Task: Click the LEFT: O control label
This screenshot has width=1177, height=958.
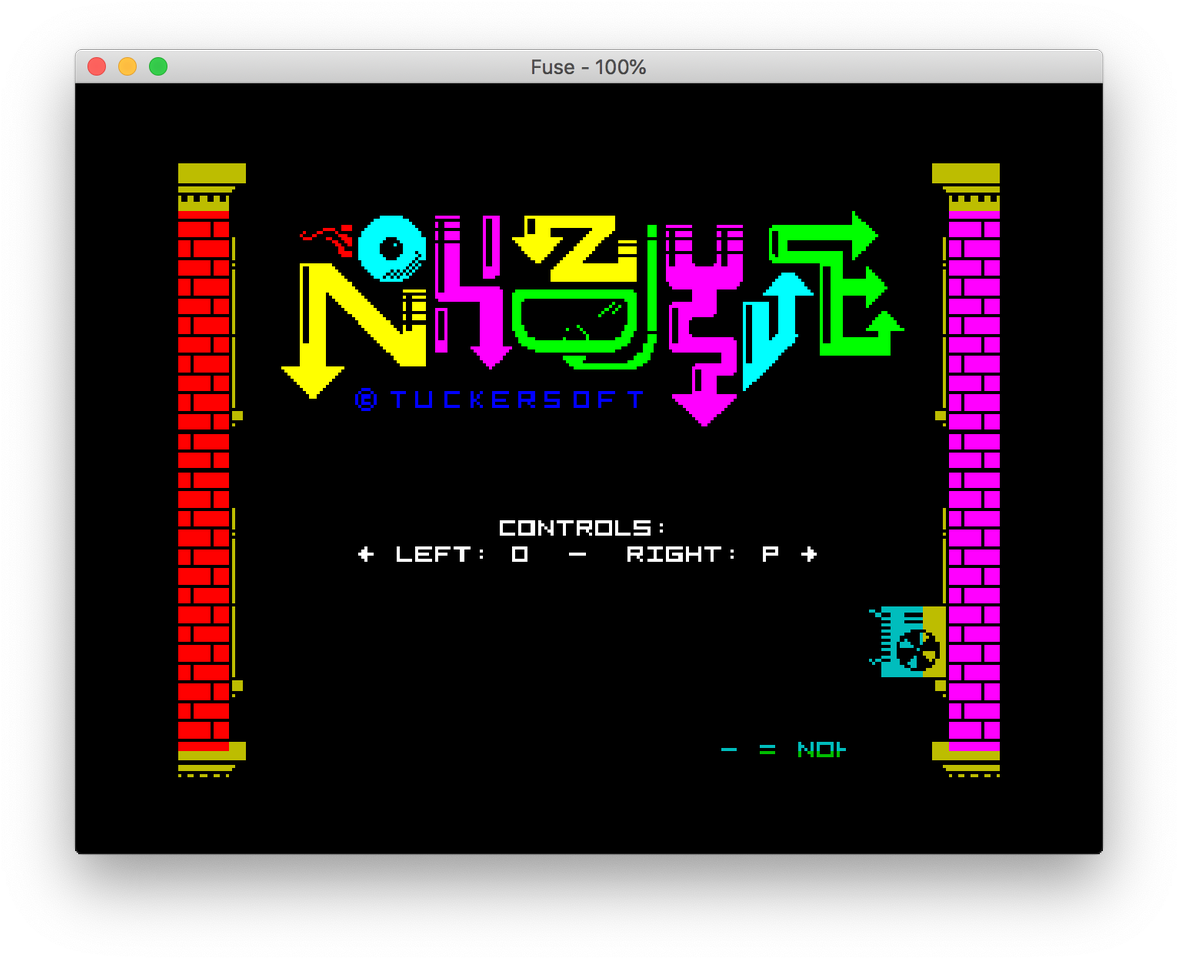Action: [x=461, y=554]
